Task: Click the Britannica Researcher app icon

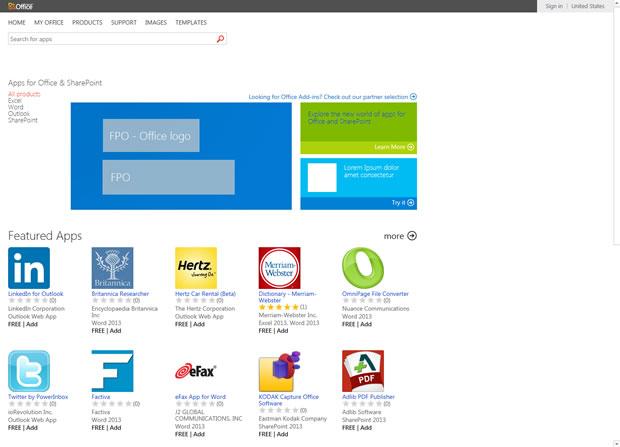Action: point(112,268)
